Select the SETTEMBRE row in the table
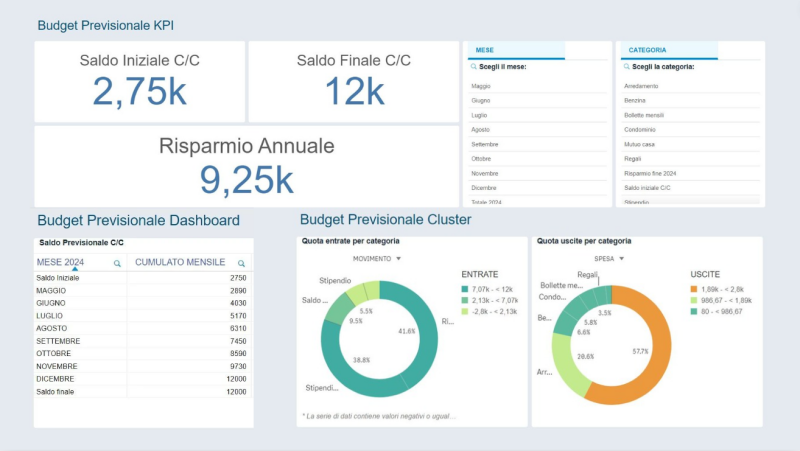Viewport: 800px width, 451px height. [x=58, y=341]
